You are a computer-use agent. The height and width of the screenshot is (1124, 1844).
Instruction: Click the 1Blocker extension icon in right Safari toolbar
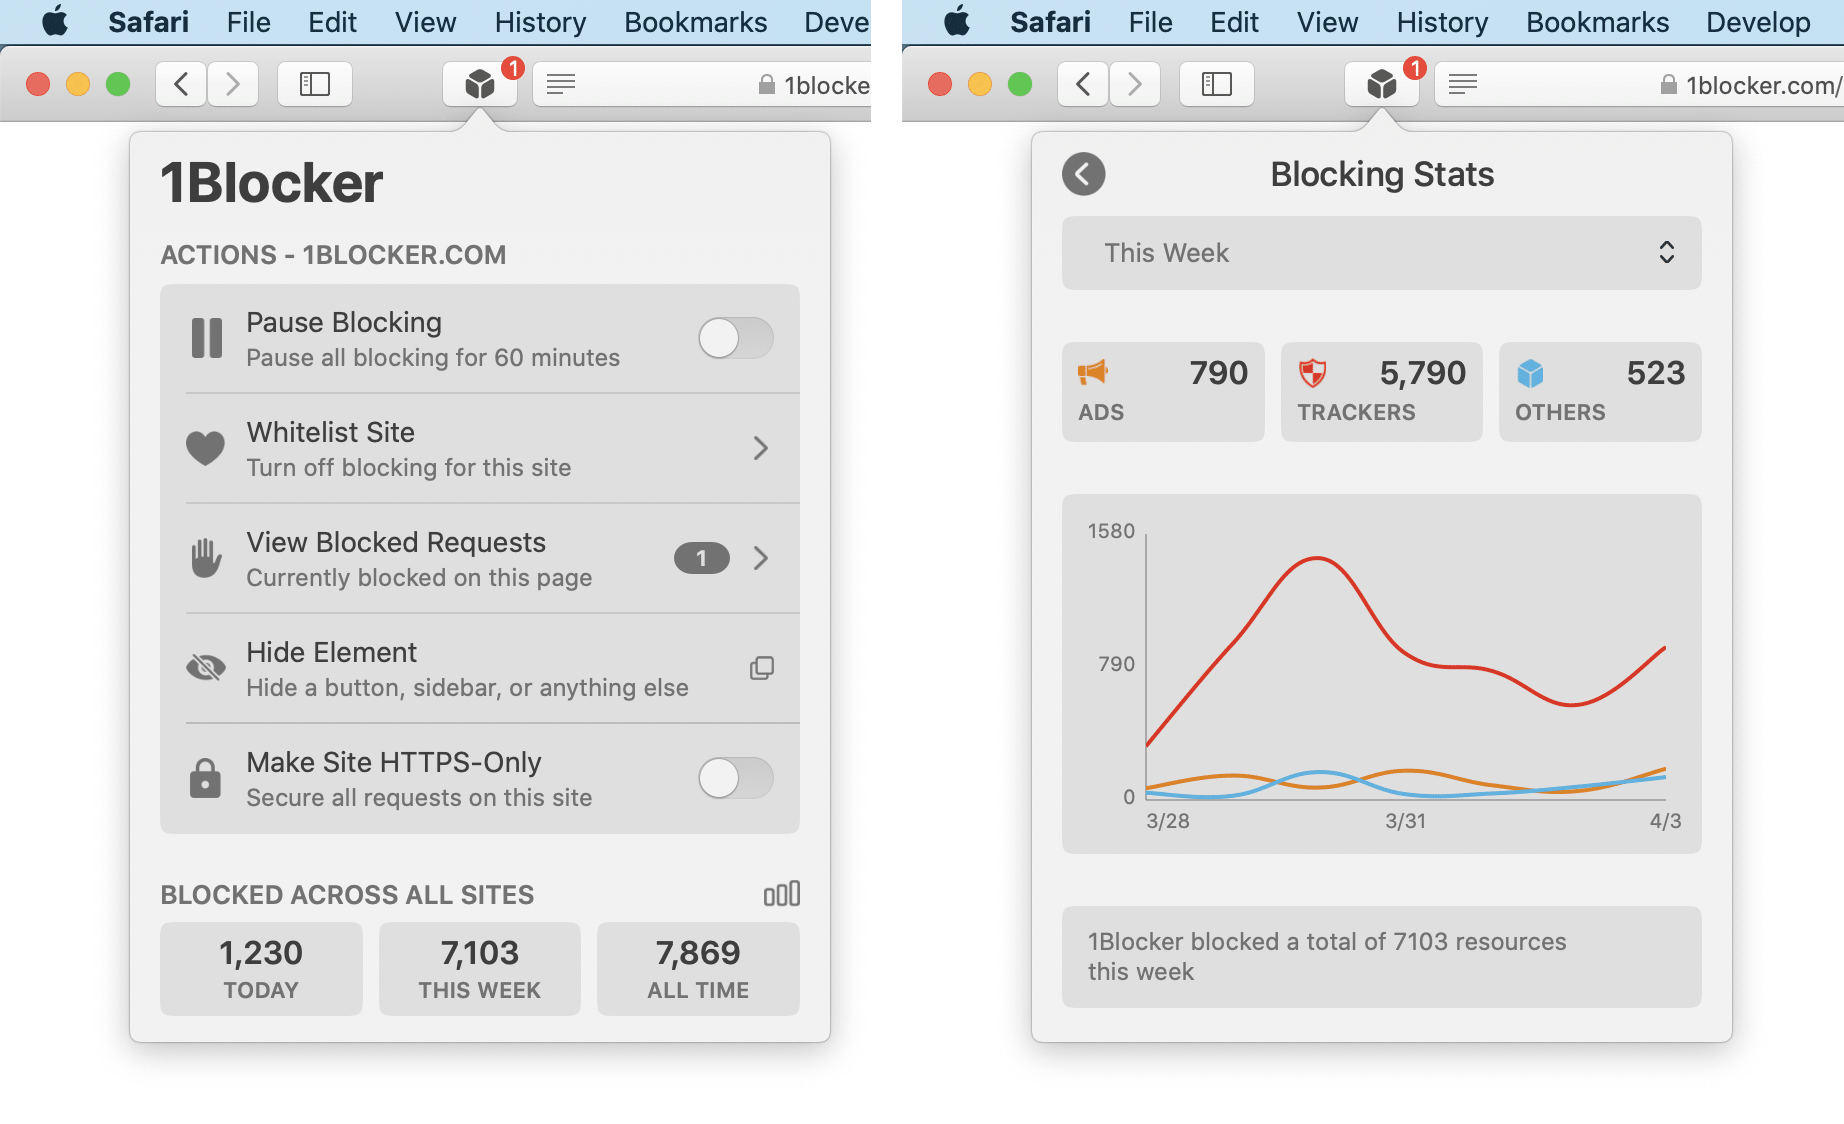(x=1382, y=84)
